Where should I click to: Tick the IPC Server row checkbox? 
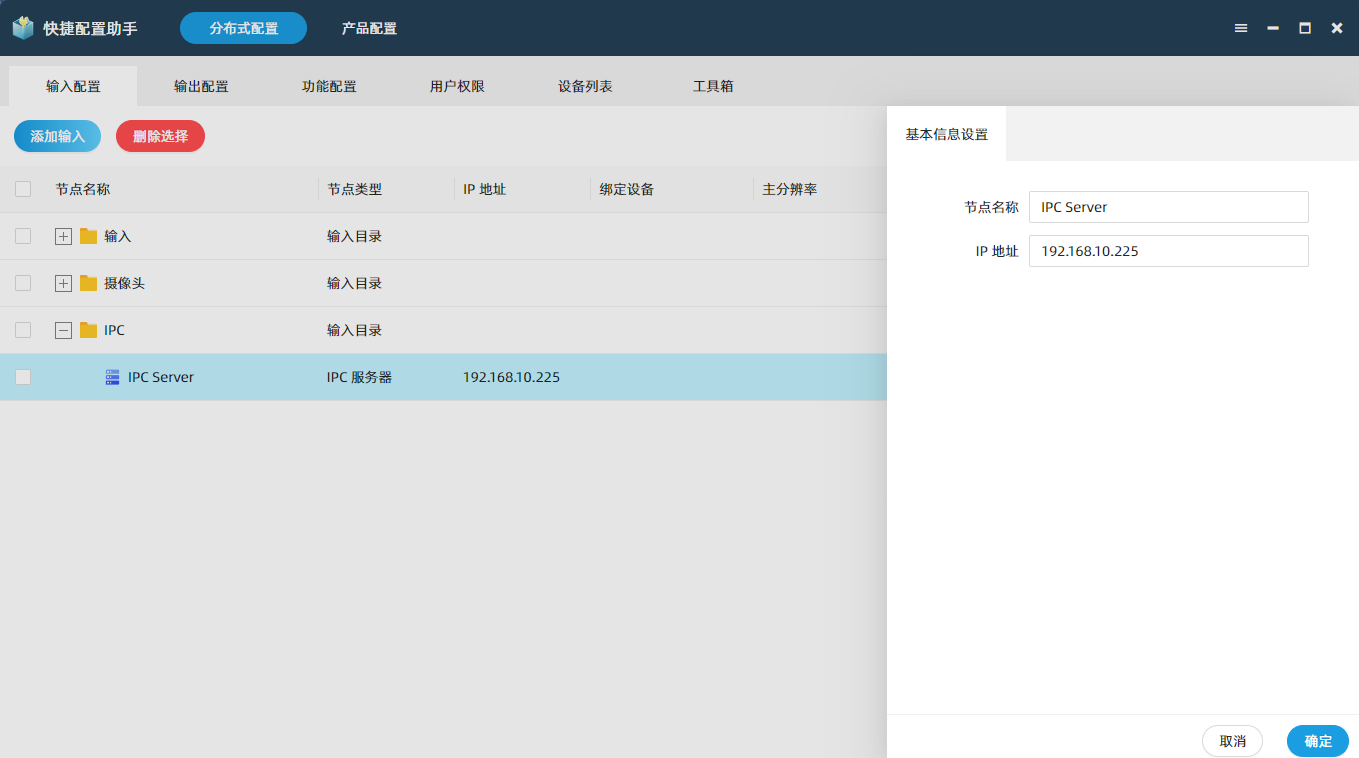(x=23, y=377)
